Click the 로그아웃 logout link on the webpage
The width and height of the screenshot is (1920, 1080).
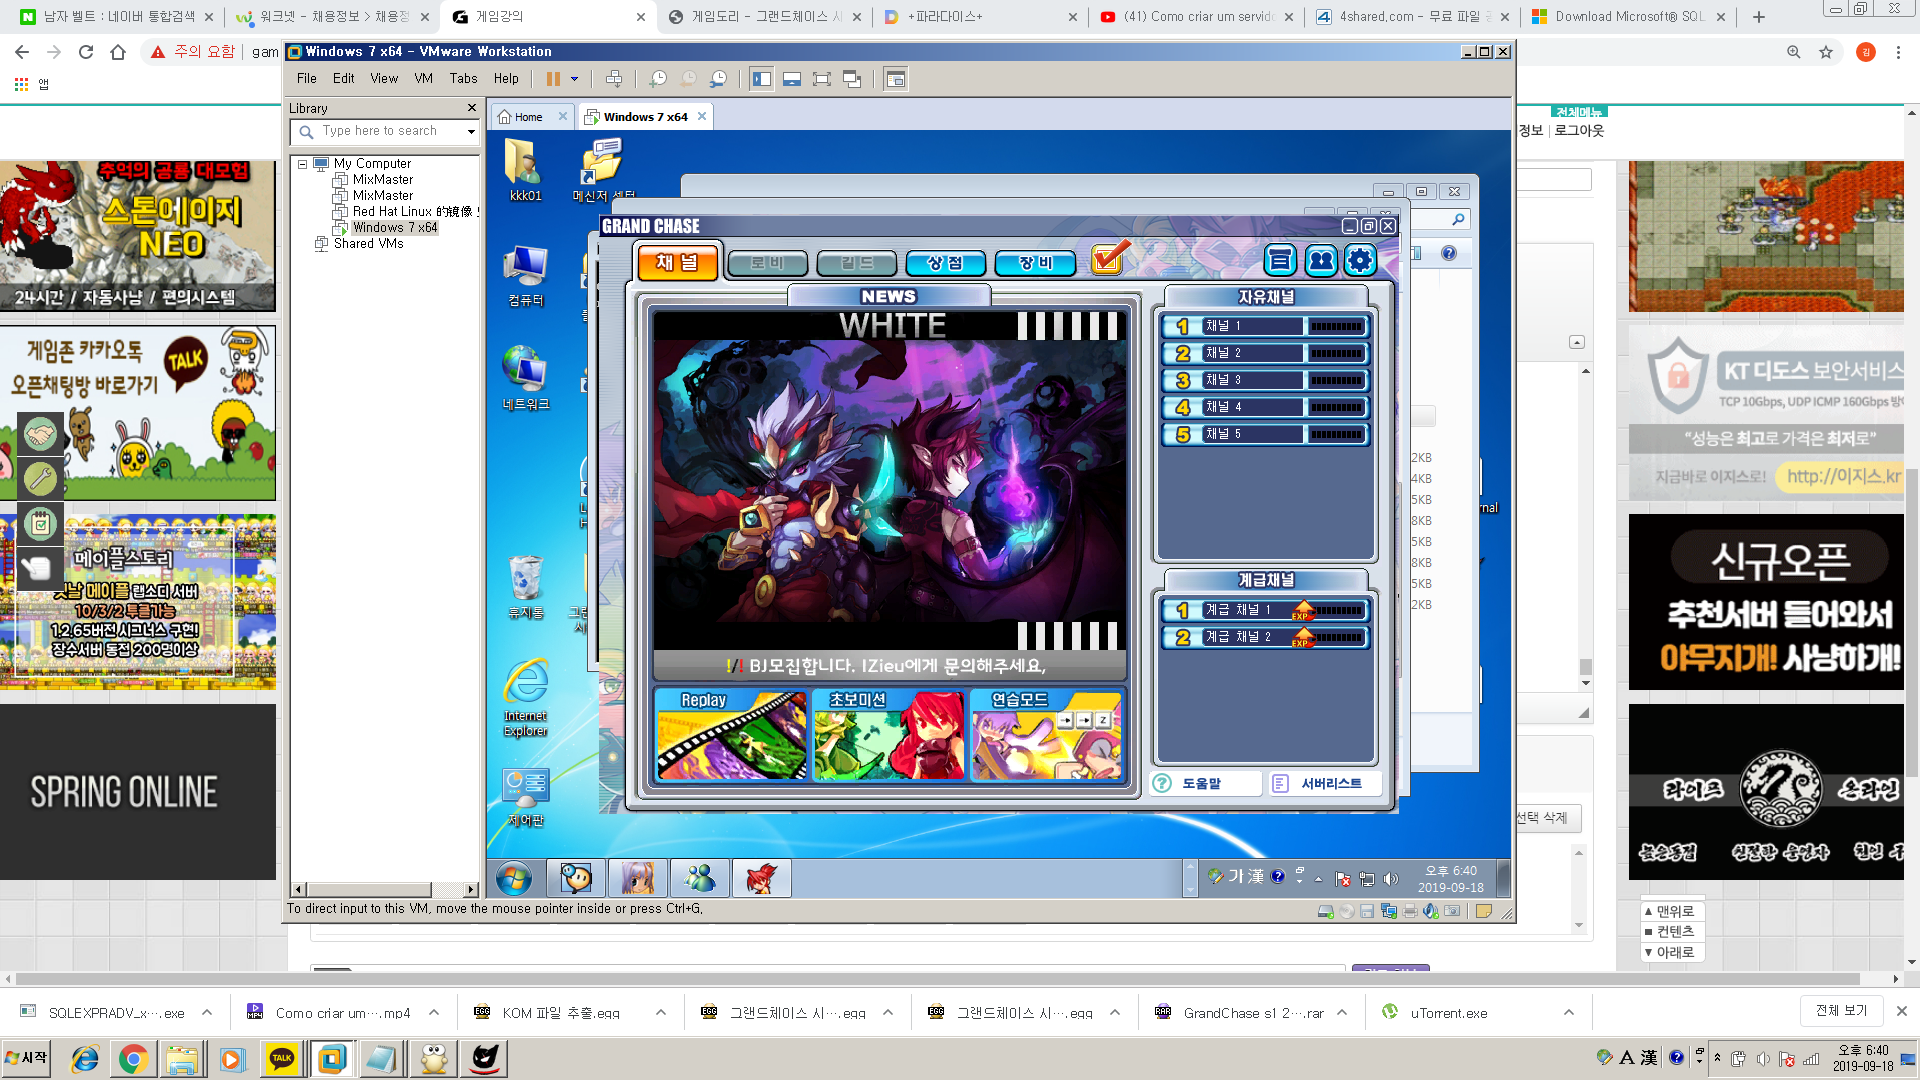tap(1578, 131)
